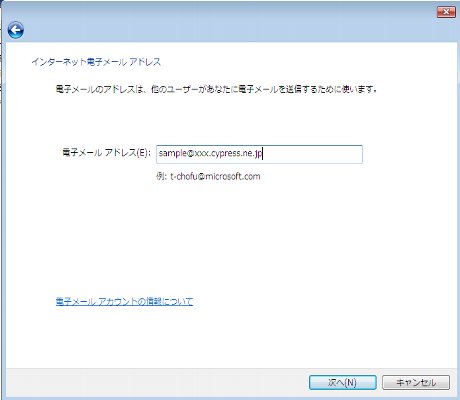The height and width of the screenshot is (400, 460).
Task: Click inside email box's empty right portion
Action: [312, 154]
